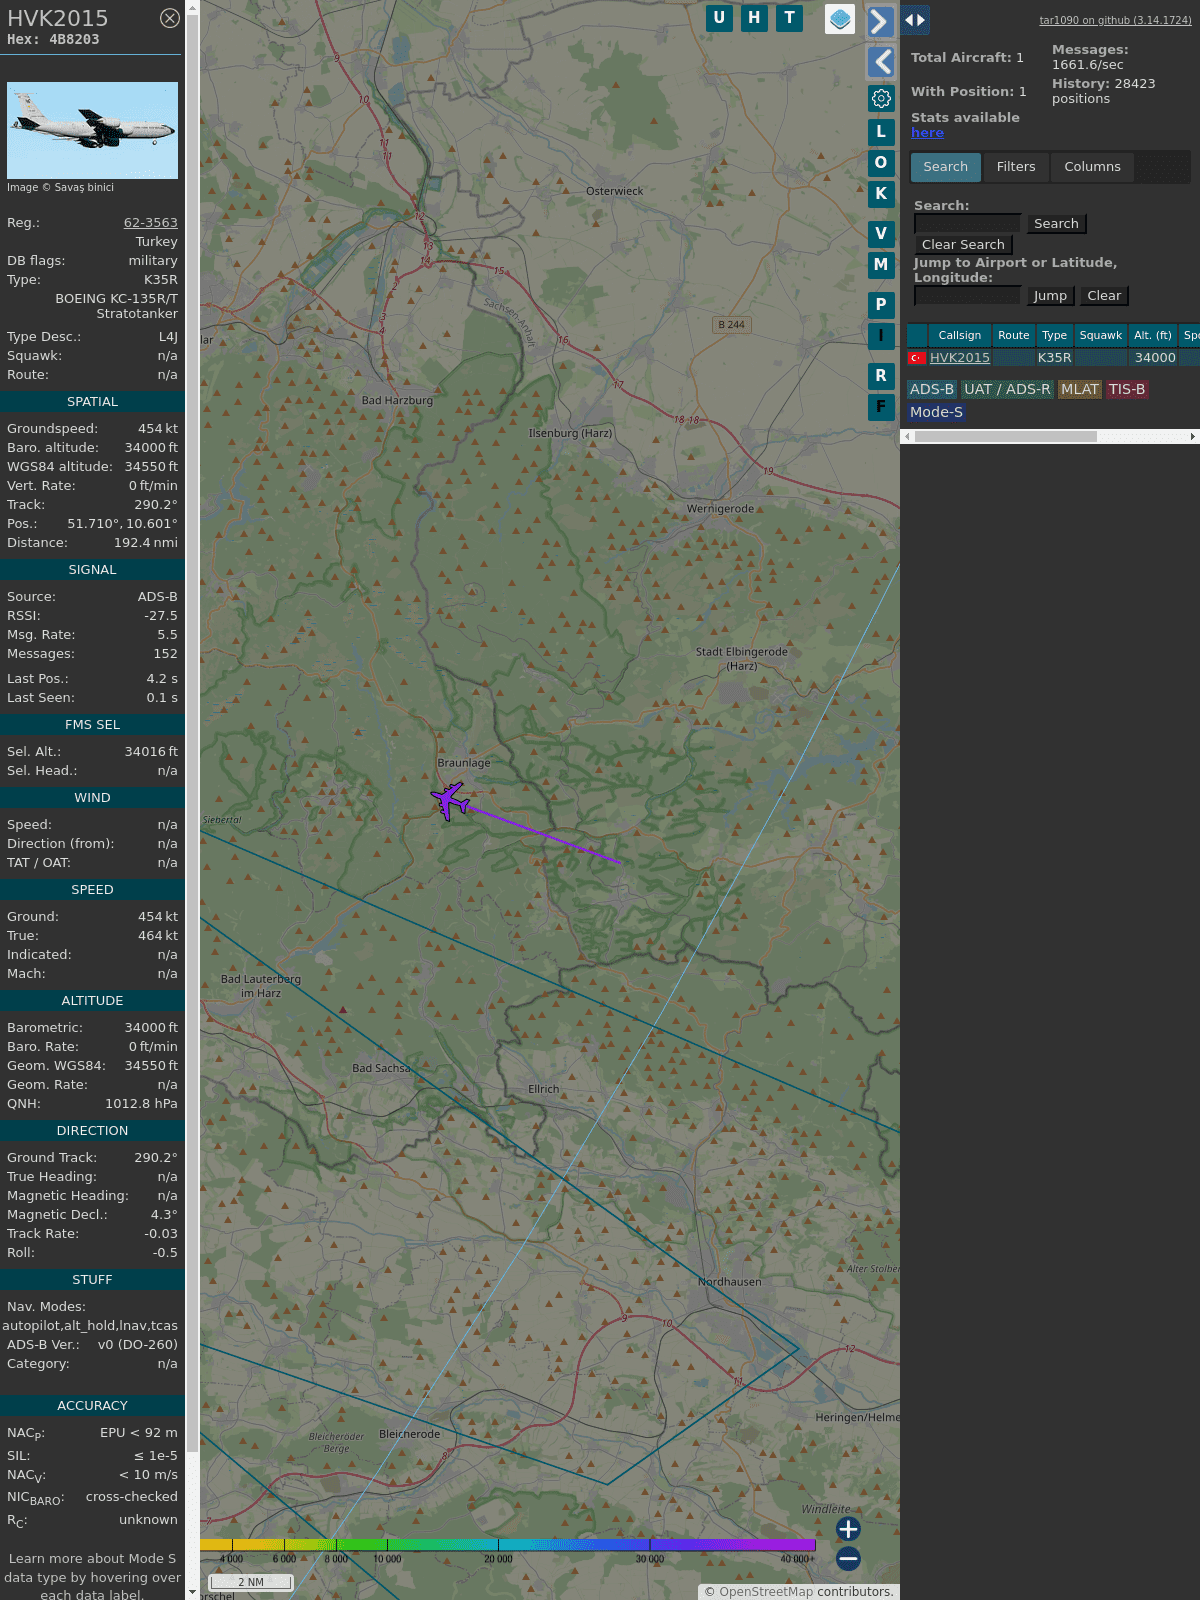Toggle the R map option button

pyautogui.click(x=881, y=376)
